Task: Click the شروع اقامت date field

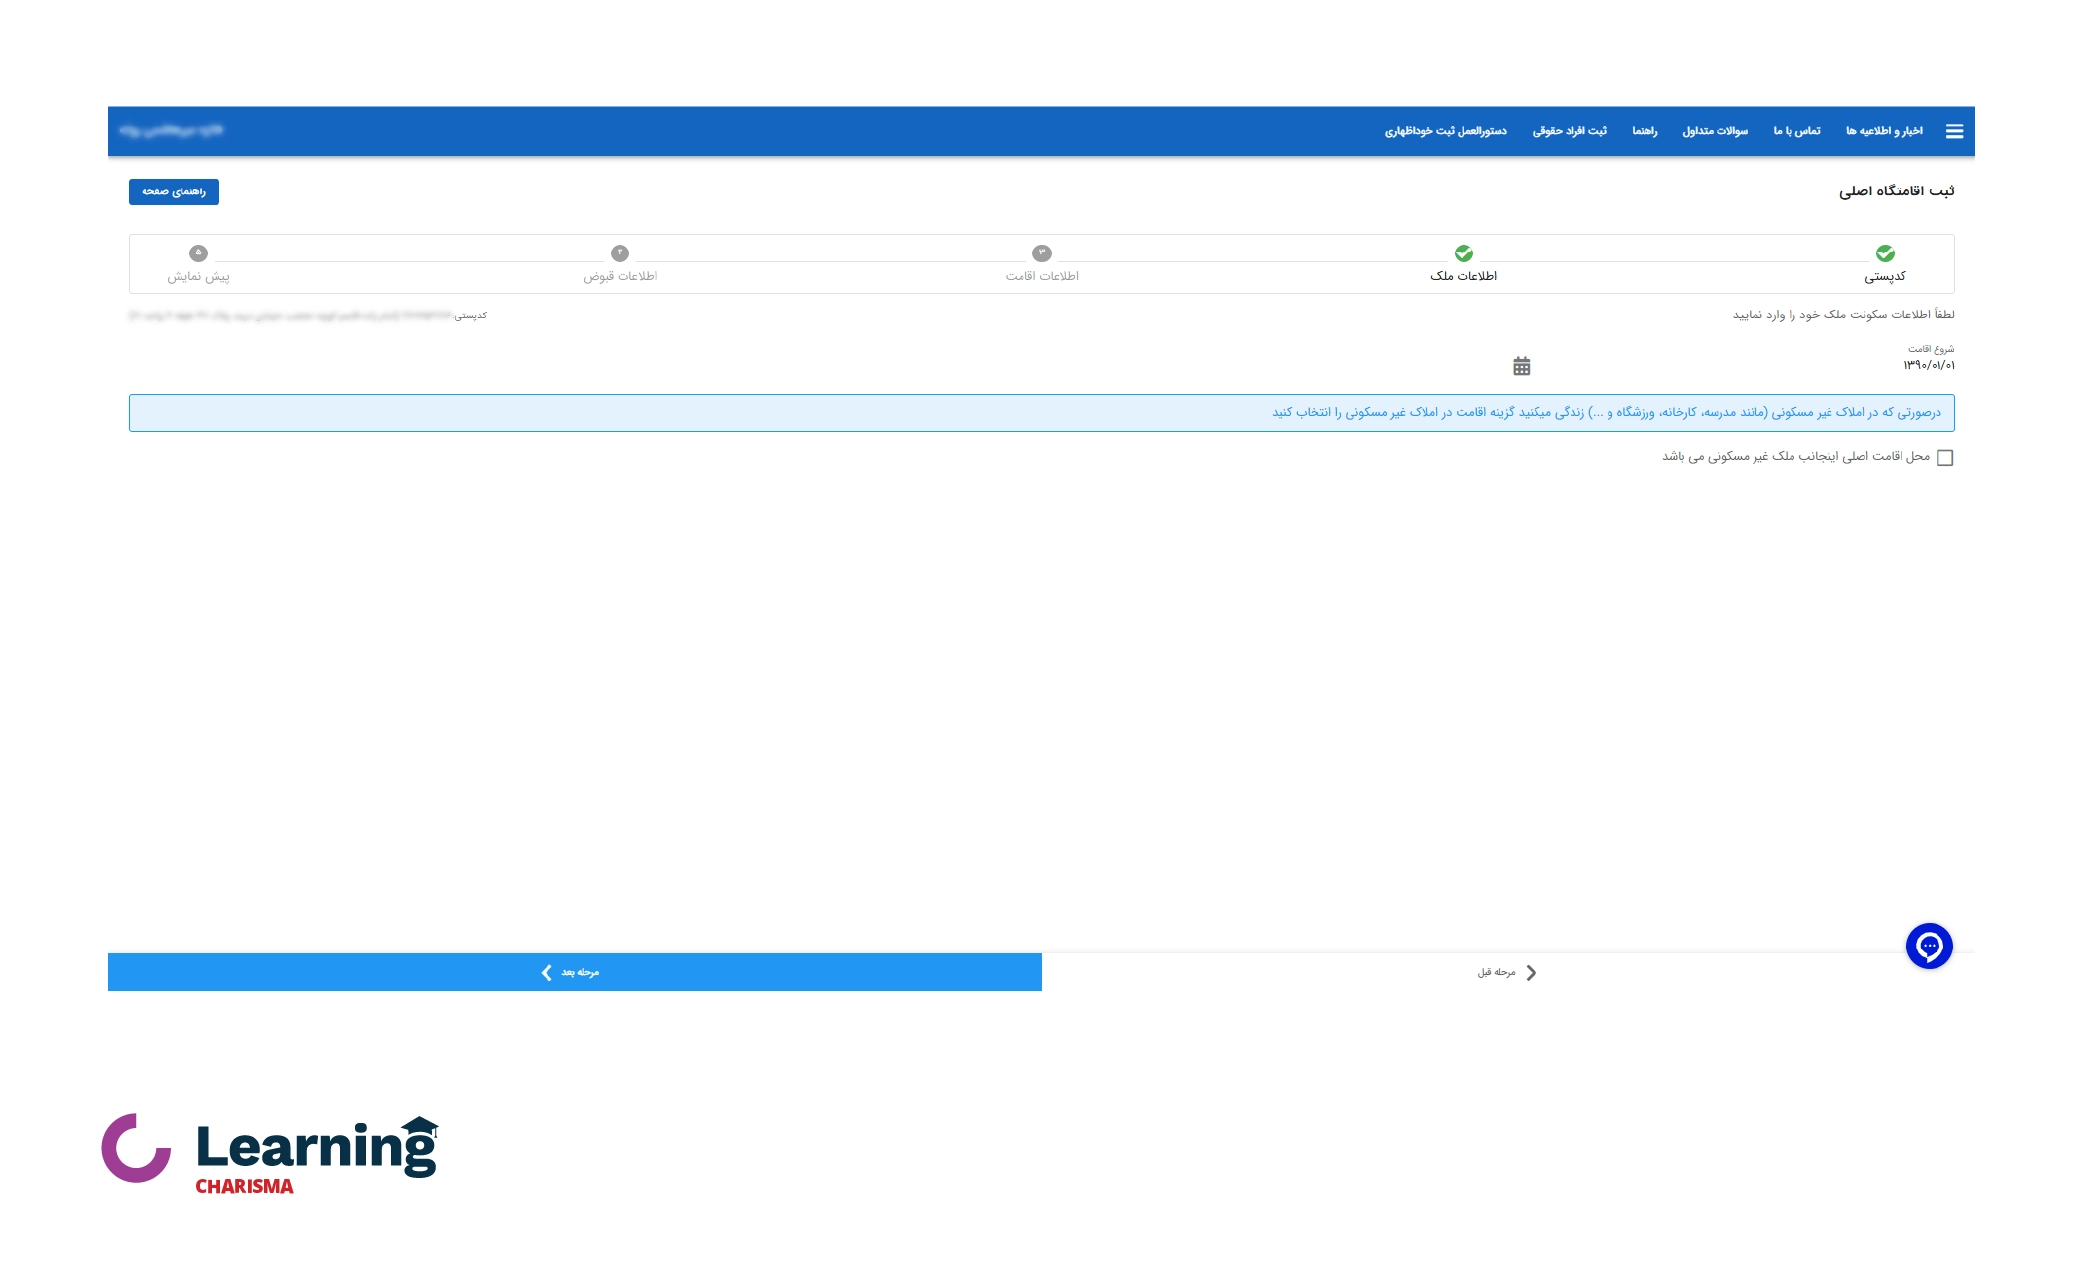Action: (x=1927, y=366)
